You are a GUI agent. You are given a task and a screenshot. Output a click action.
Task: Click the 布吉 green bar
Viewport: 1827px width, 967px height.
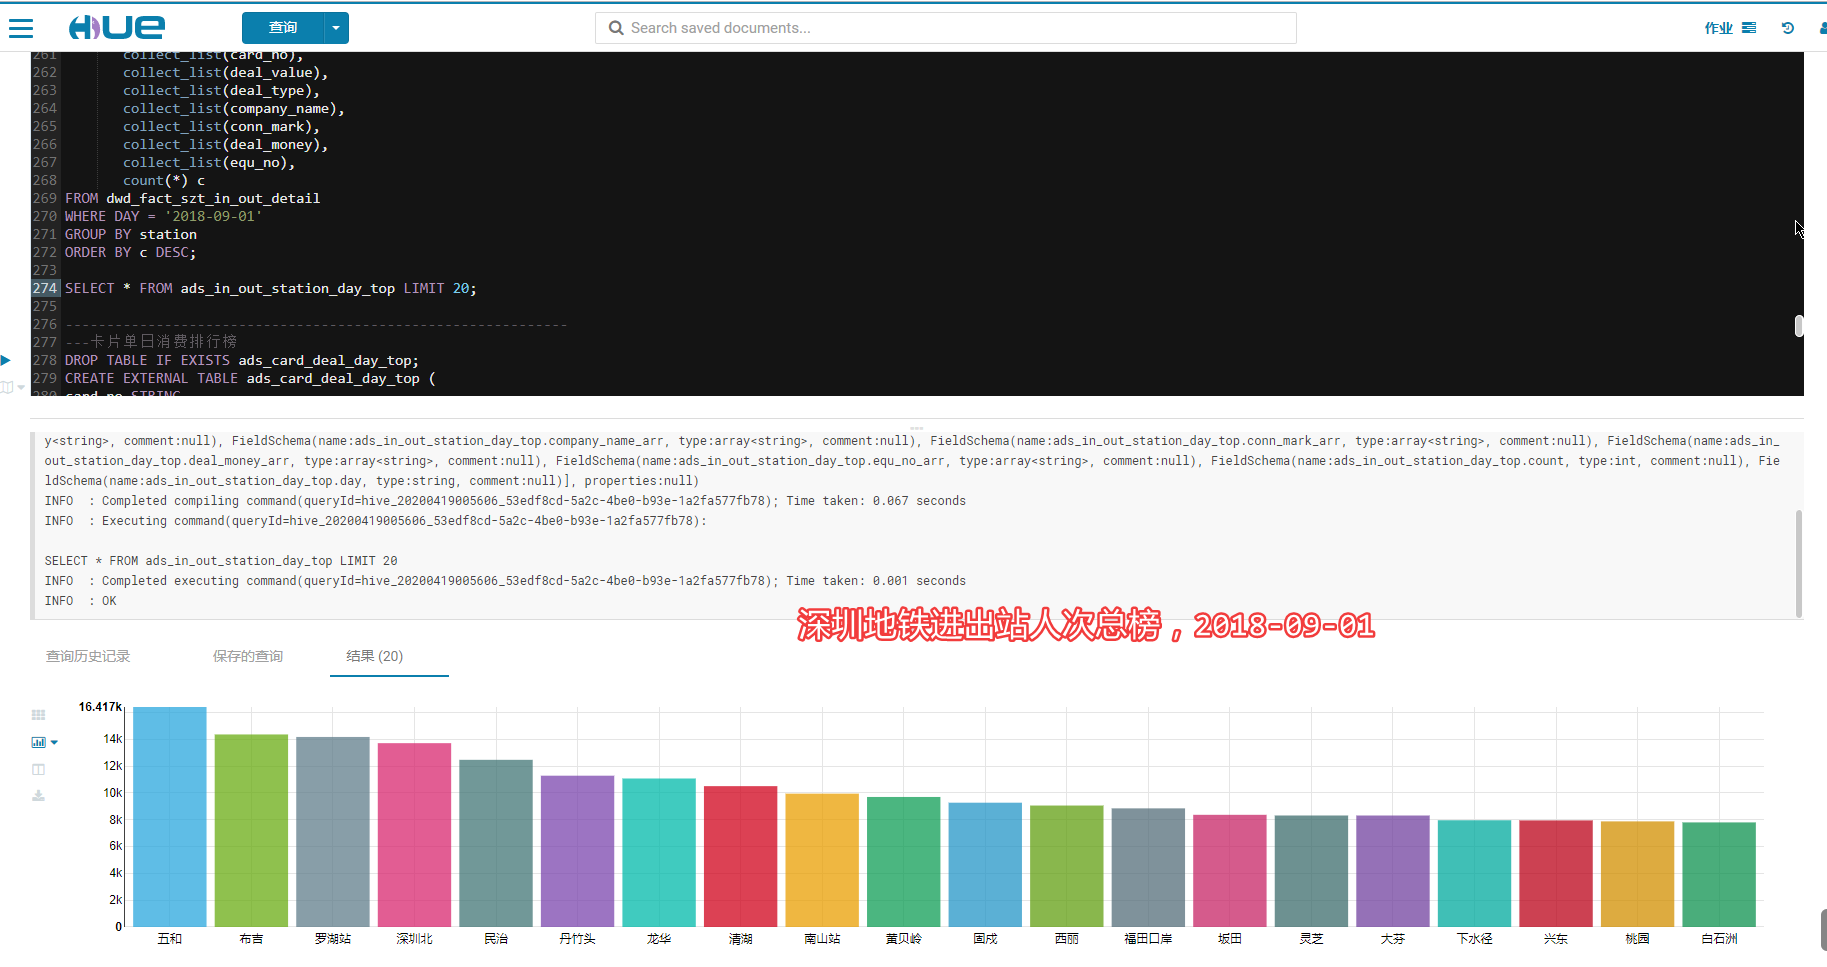point(251,831)
